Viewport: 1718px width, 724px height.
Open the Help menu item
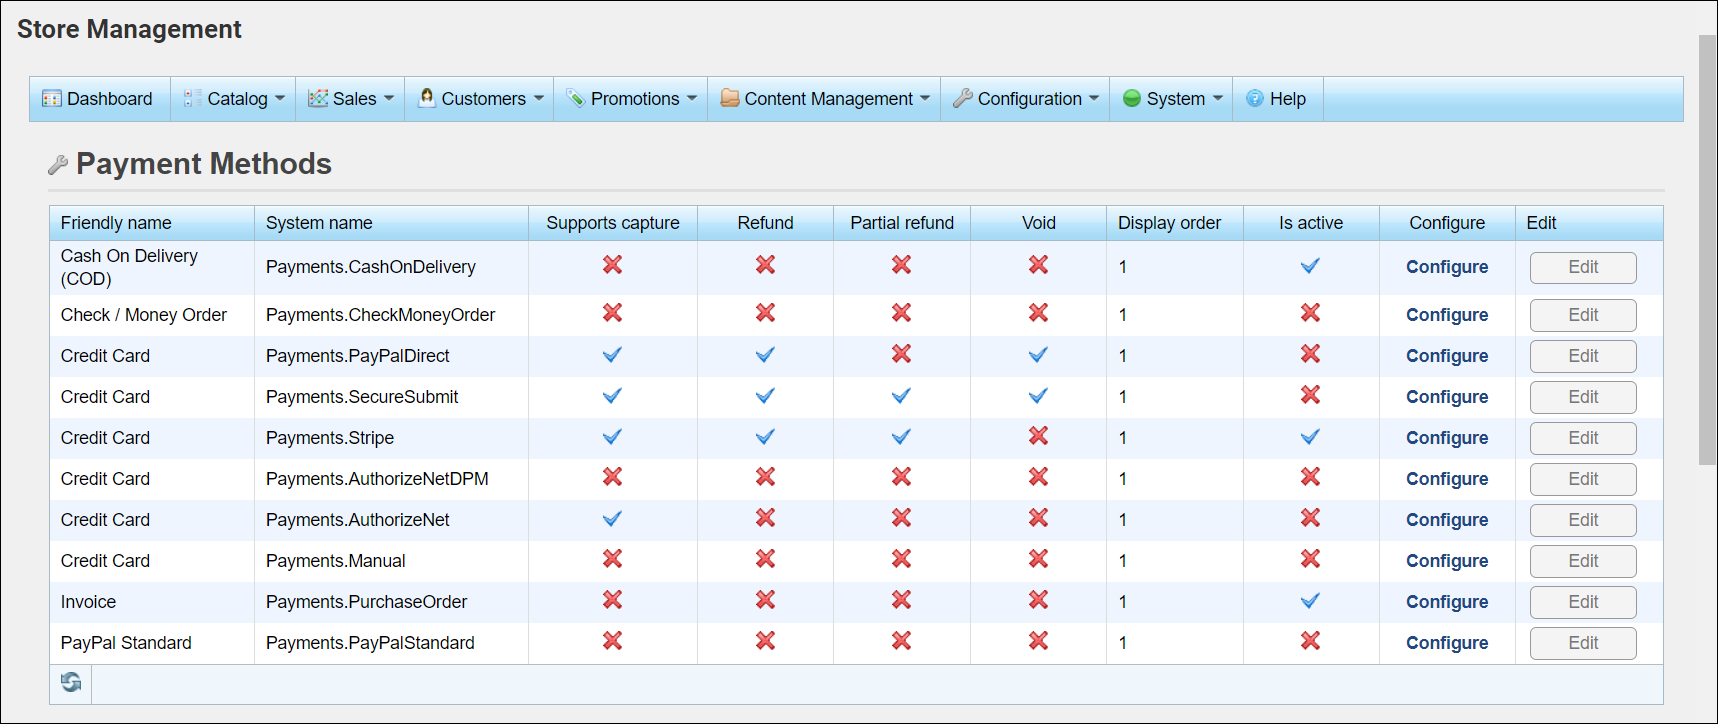(x=1277, y=99)
